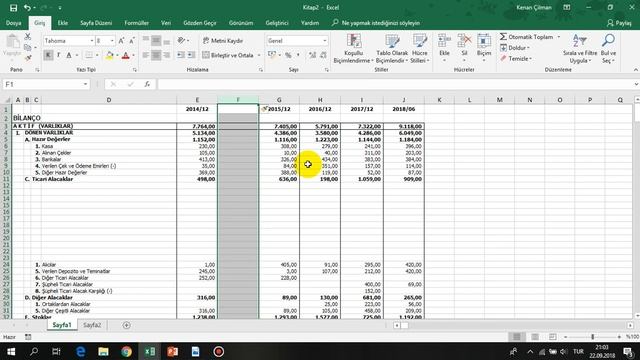Click Otomatik Toplam sum button
This screenshot has height=360, width=640.
point(526,37)
